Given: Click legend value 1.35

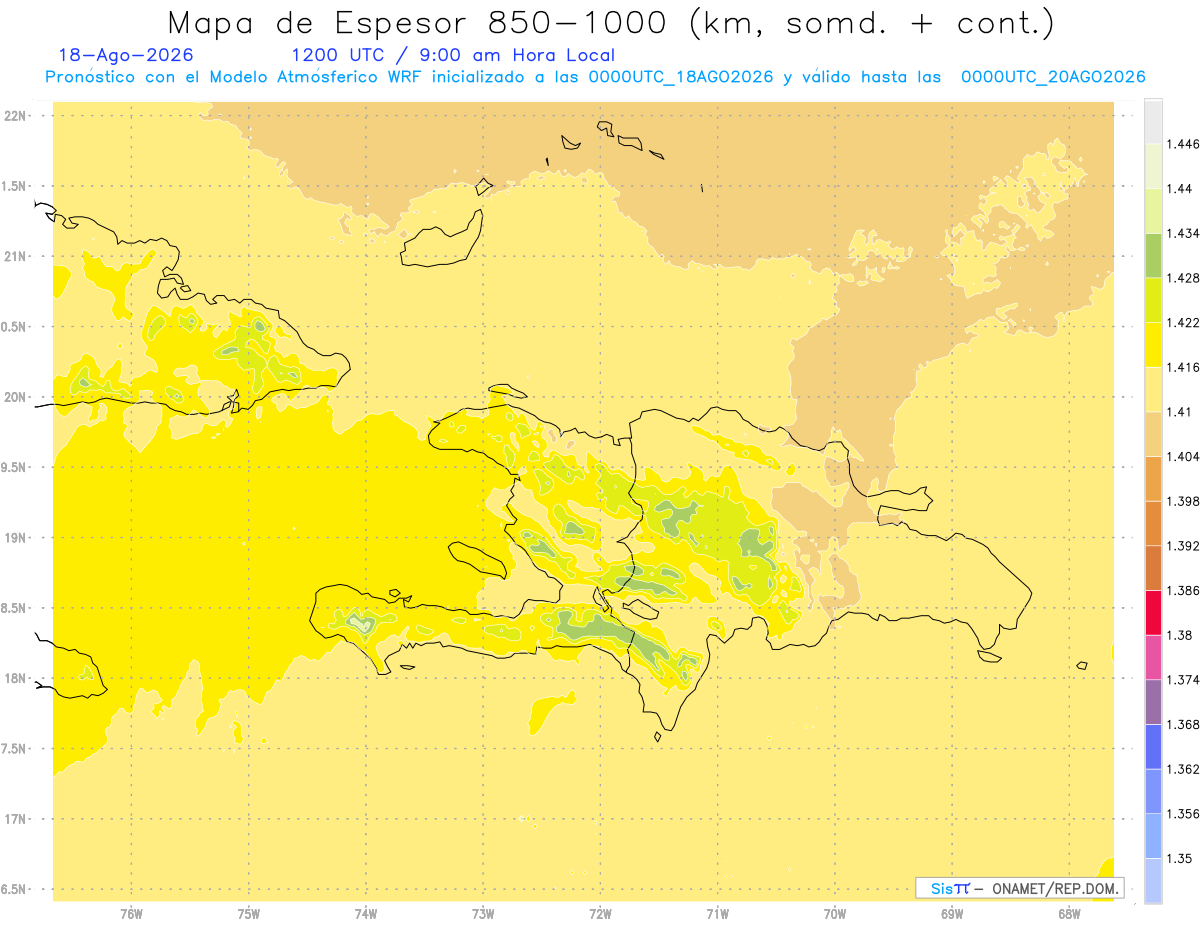Looking at the screenshot, I should [x=1181, y=858].
